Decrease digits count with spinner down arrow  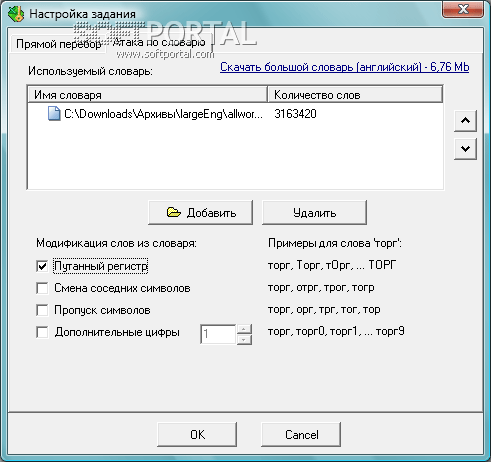244,339
